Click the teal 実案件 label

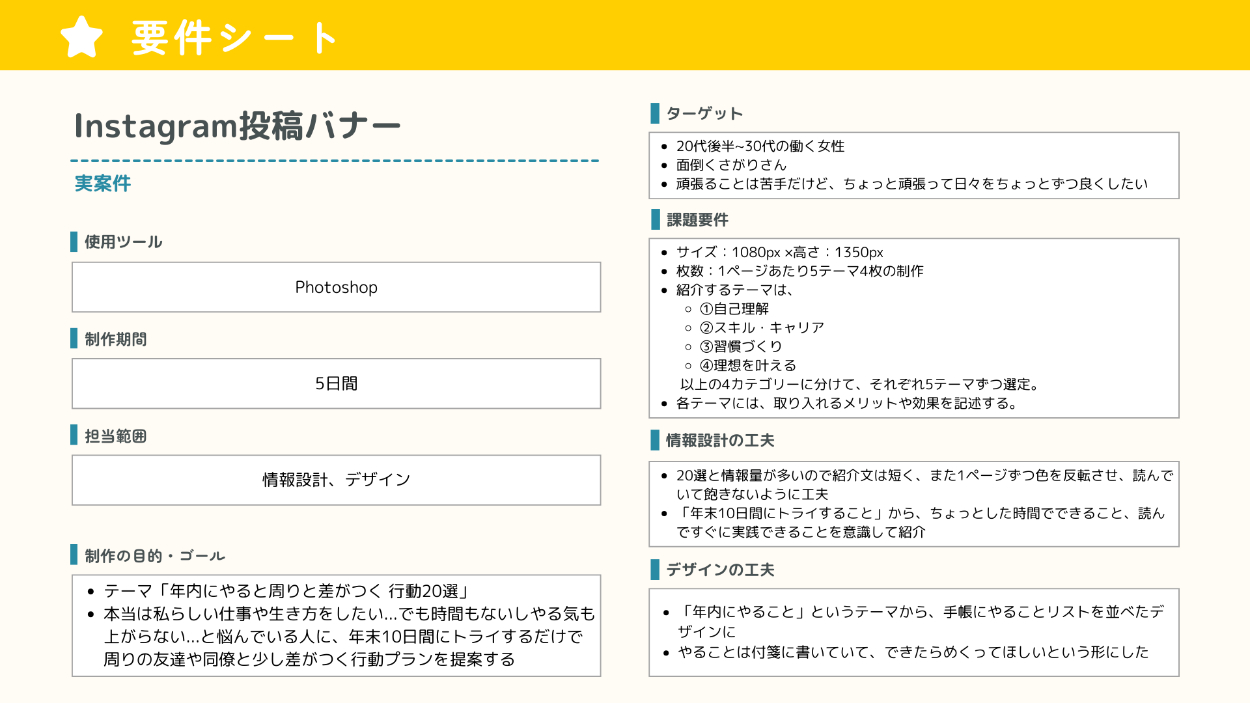click(x=102, y=184)
